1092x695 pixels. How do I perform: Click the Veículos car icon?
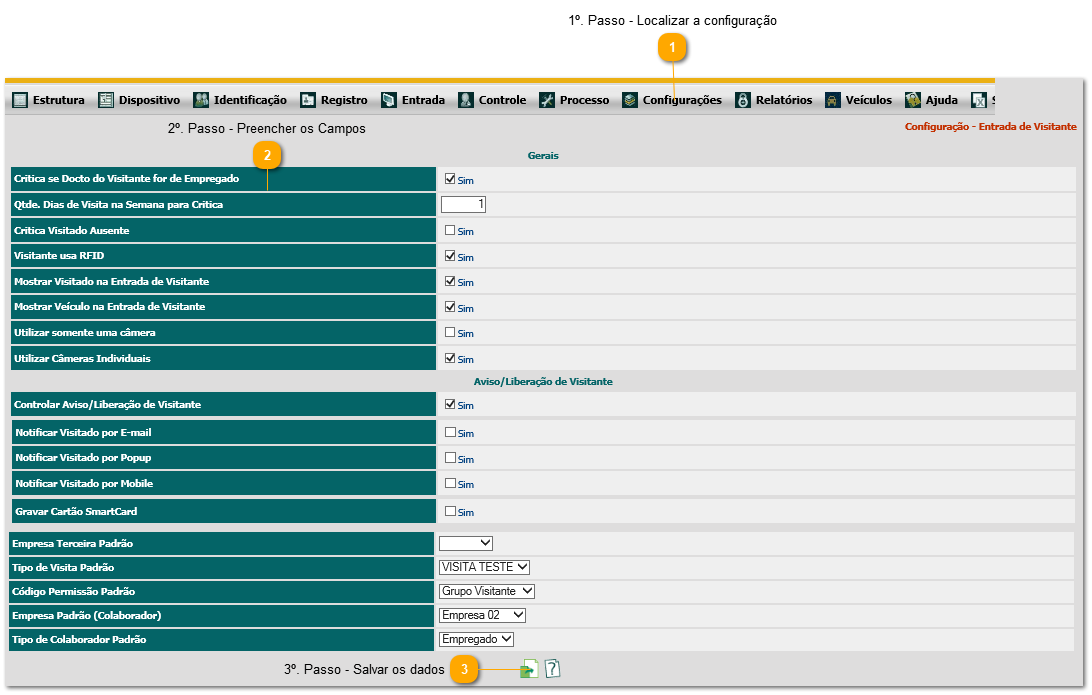click(x=832, y=100)
